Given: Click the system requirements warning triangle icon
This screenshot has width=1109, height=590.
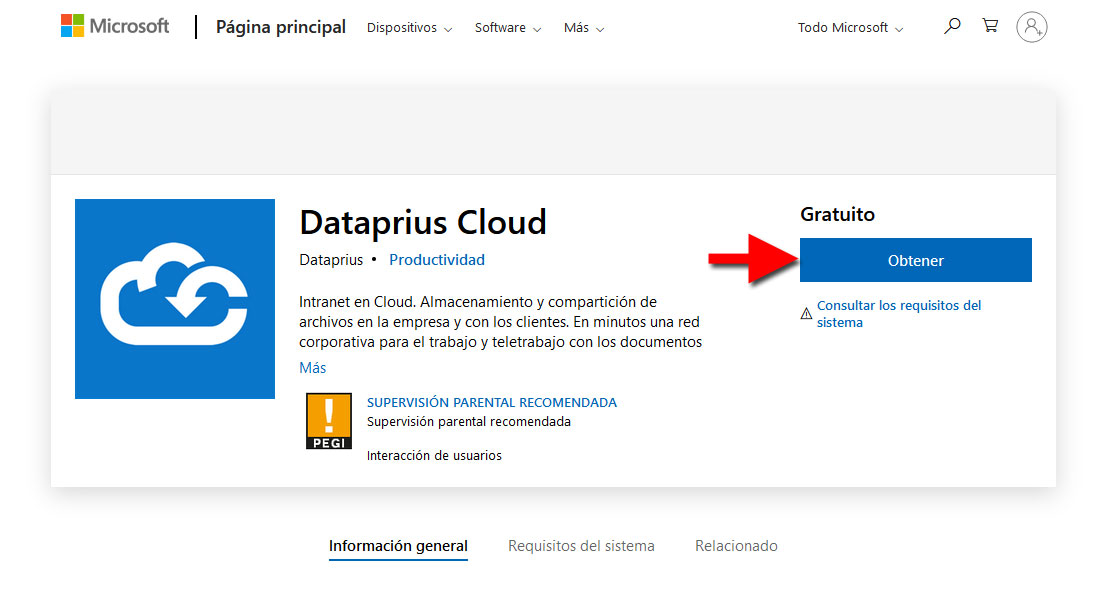Looking at the screenshot, I should click(x=806, y=313).
